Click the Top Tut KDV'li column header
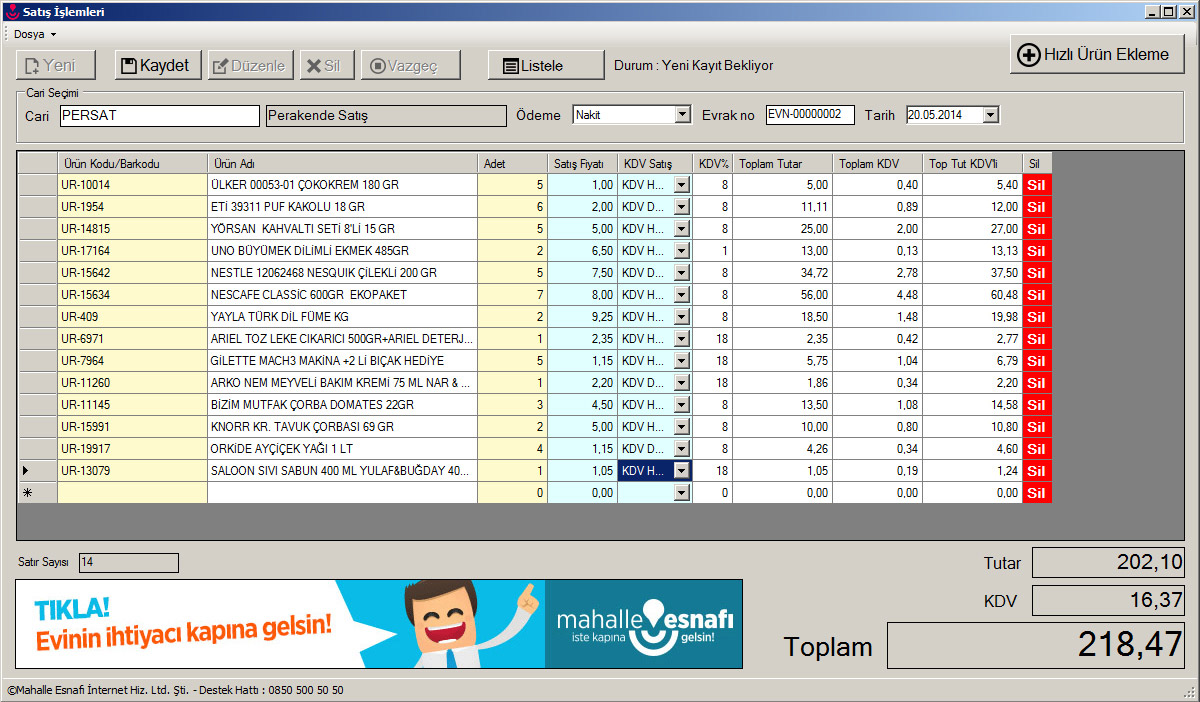1200x702 pixels. 972,163
